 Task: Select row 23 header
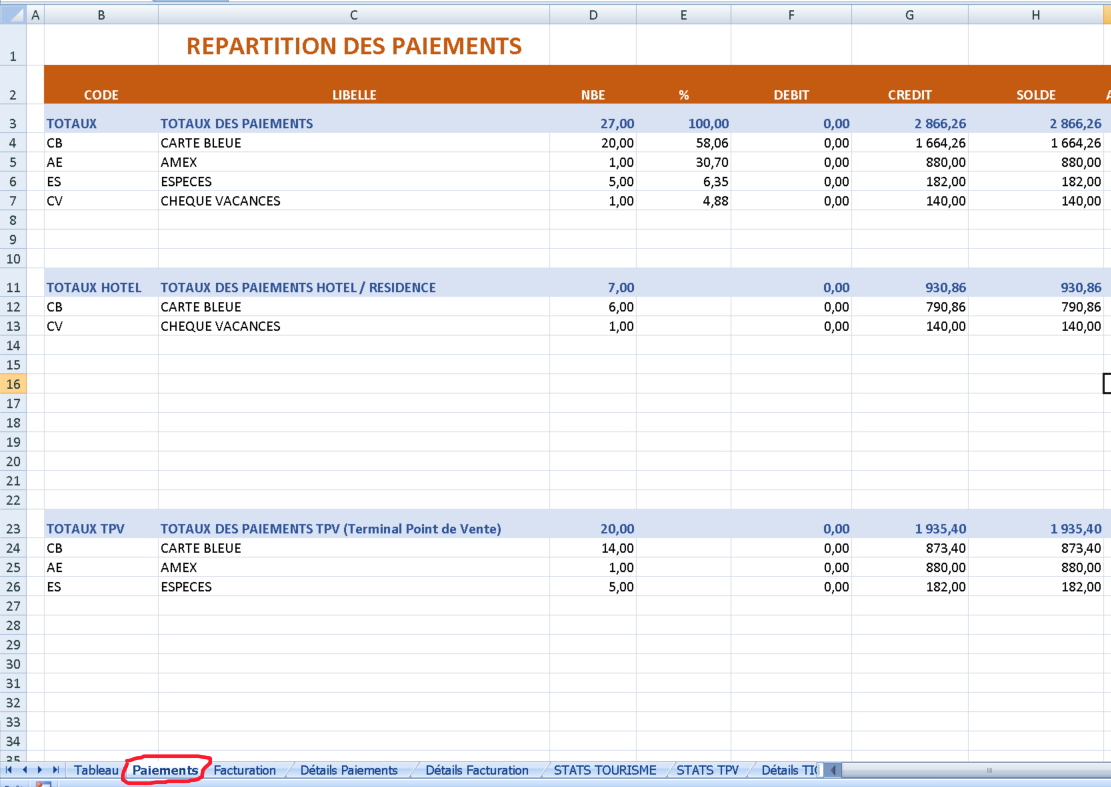point(13,529)
